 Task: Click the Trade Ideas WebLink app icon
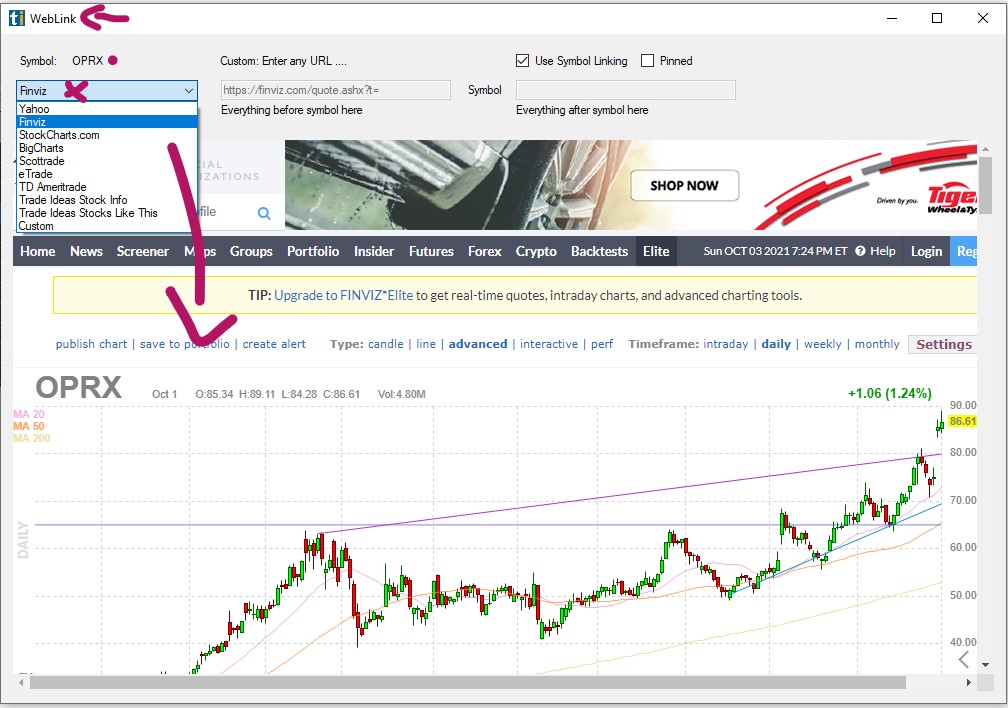[x=17, y=18]
